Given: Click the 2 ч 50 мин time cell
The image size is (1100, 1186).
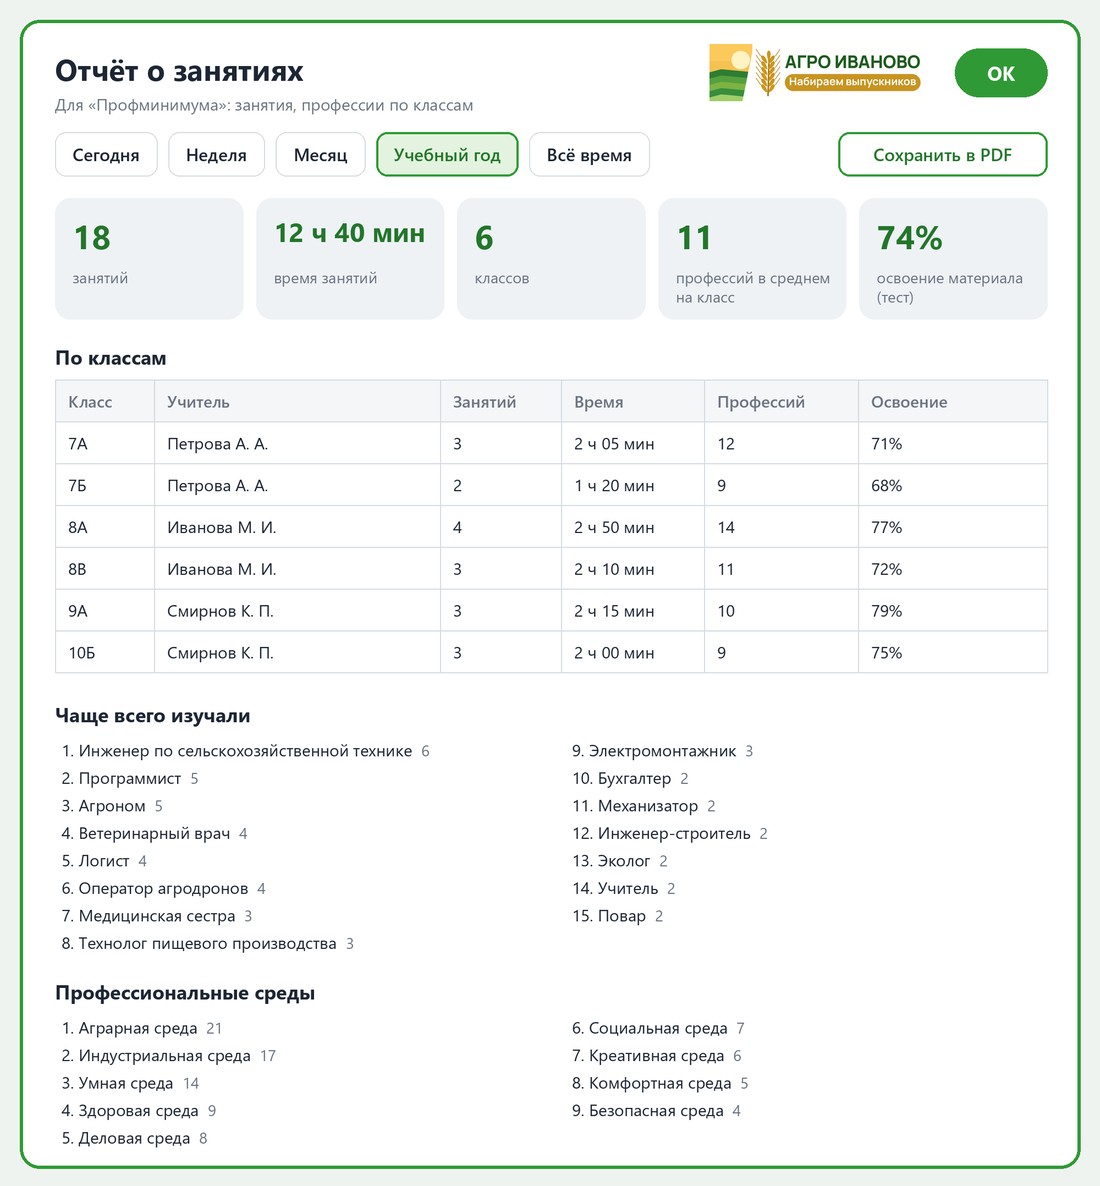Looking at the screenshot, I should click(633, 527).
